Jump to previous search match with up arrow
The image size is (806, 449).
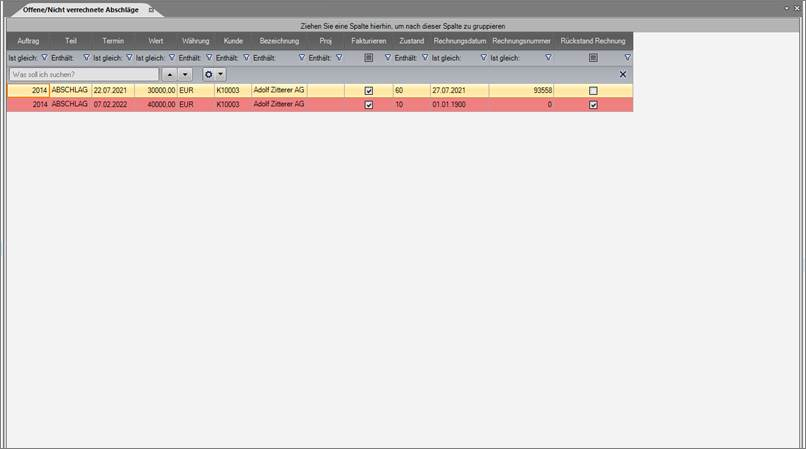[x=169, y=74]
